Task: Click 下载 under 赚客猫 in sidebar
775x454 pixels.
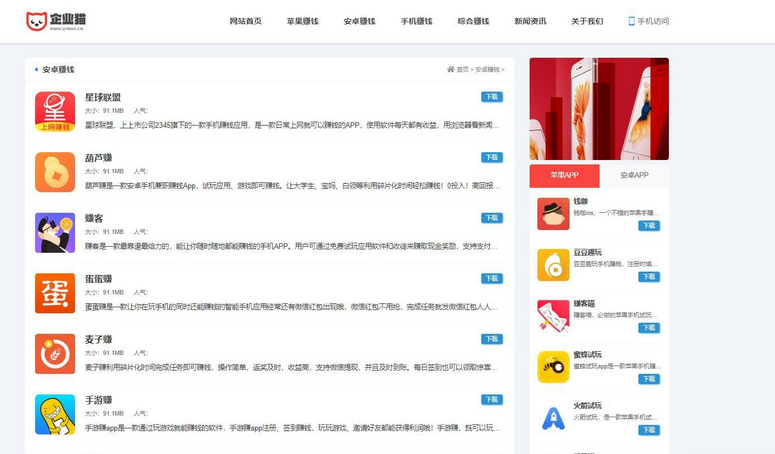Action: coord(649,328)
